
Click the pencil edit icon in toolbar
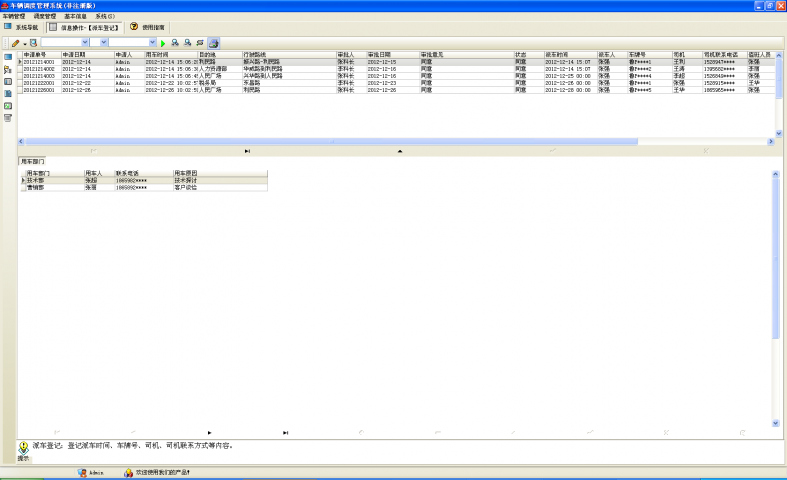(15, 44)
